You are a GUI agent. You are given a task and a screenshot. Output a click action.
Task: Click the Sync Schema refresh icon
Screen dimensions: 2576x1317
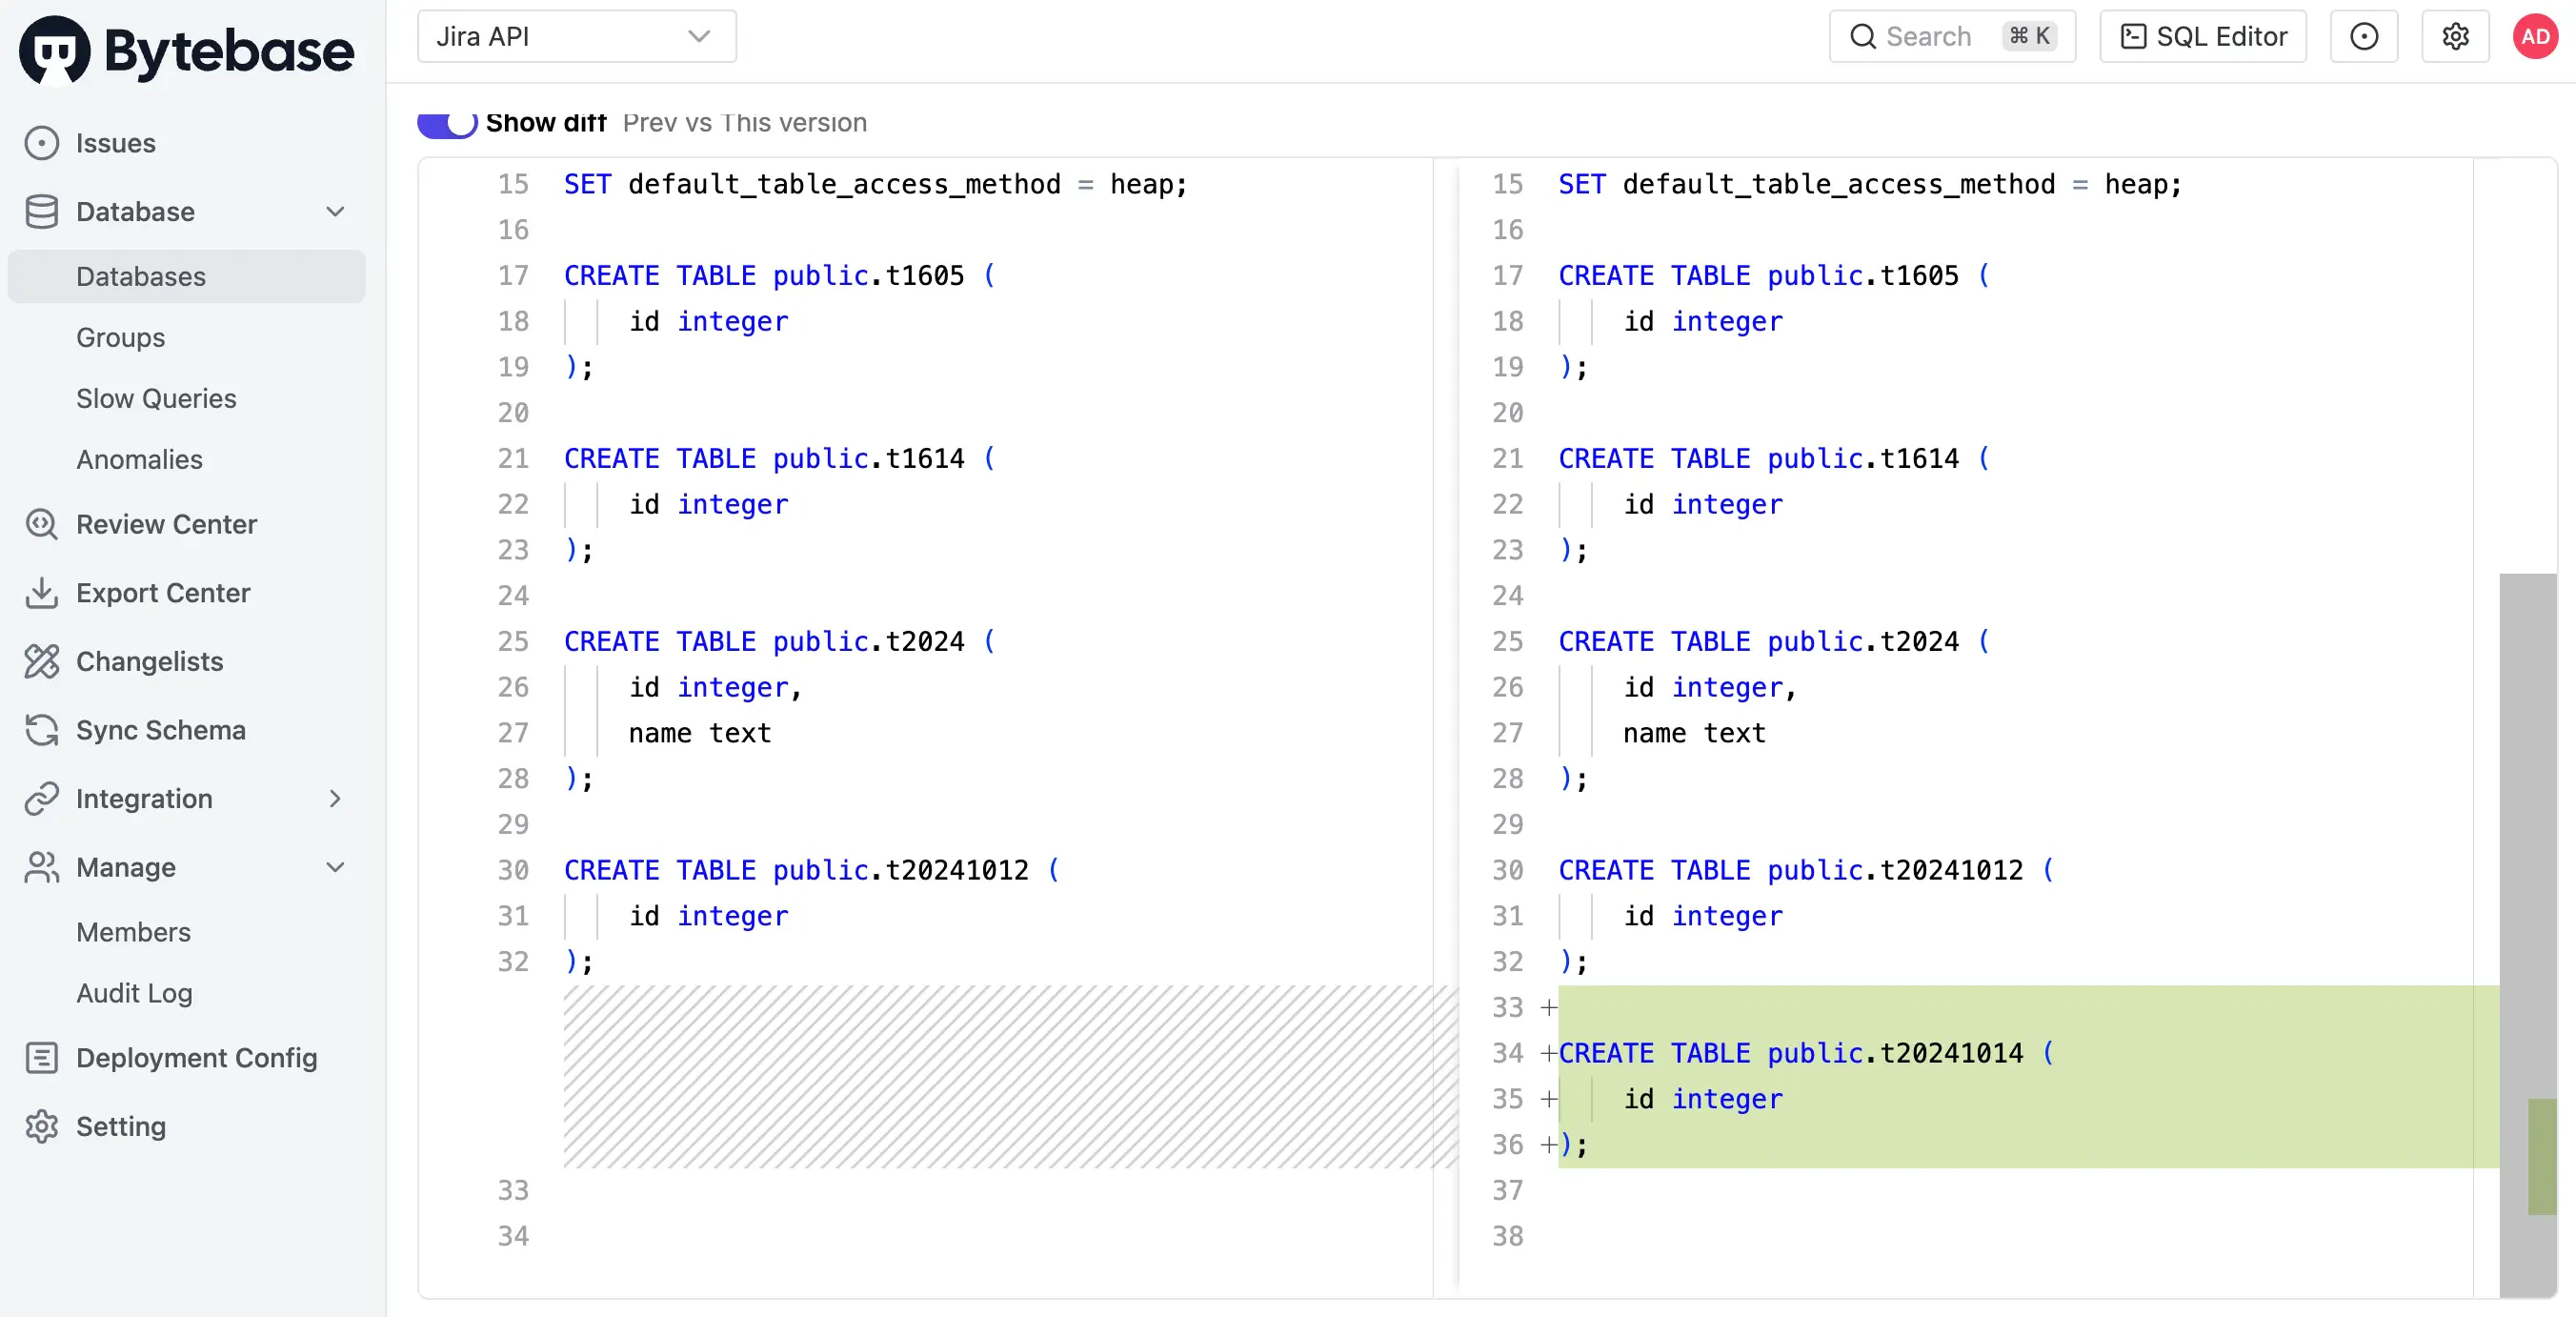41,730
